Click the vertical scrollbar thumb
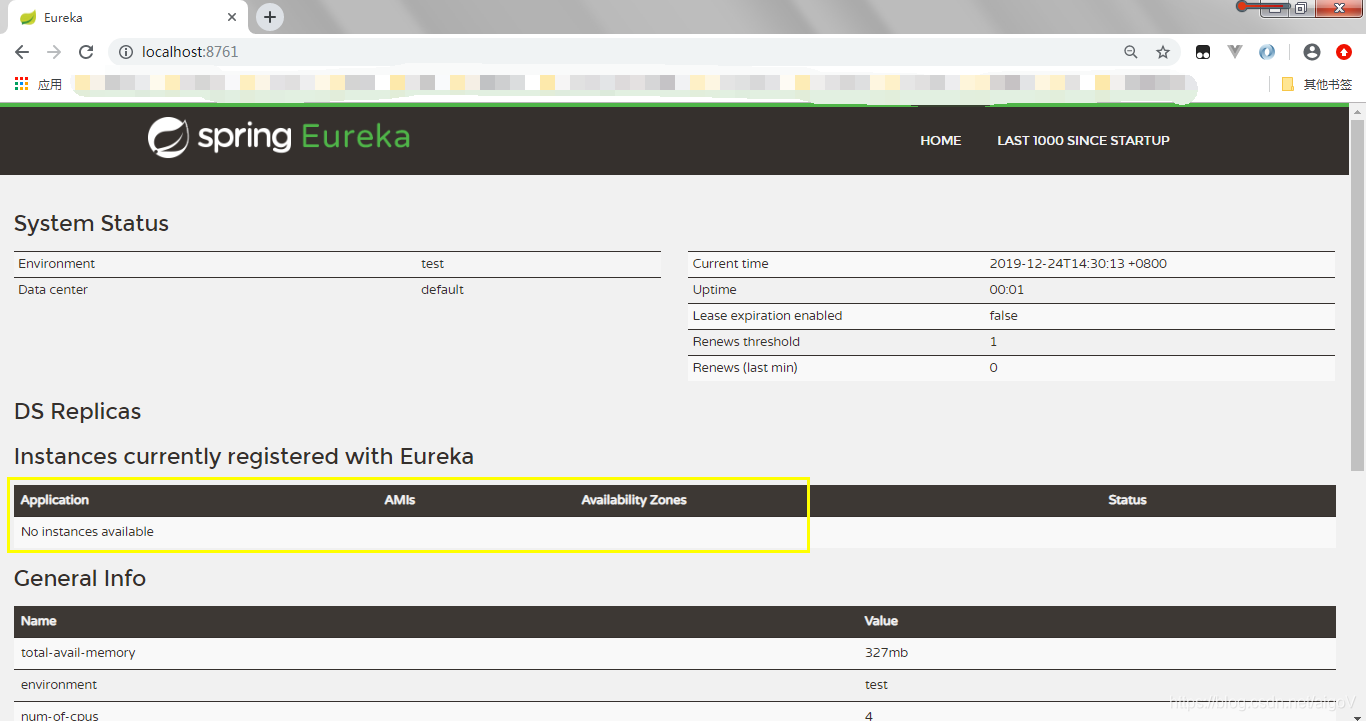Image resolution: width=1366 pixels, height=721 pixels. [x=1357, y=295]
